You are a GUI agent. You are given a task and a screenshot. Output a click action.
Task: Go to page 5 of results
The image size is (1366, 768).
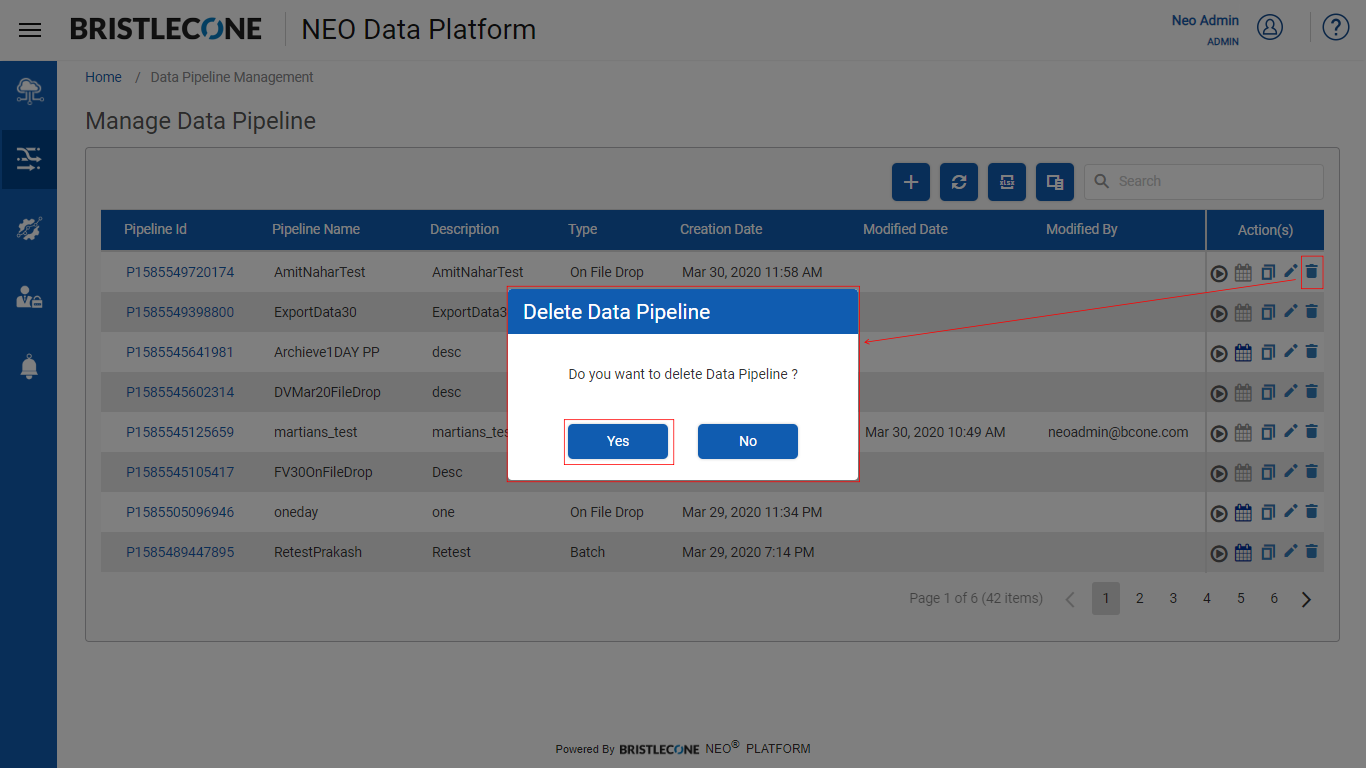click(1241, 598)
